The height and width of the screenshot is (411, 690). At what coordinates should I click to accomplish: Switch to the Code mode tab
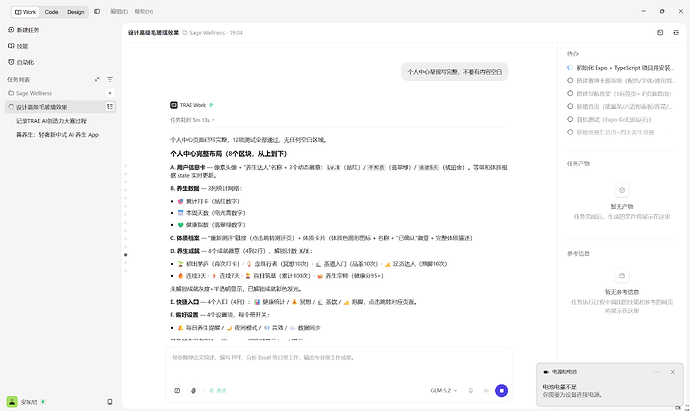[51, 12]
